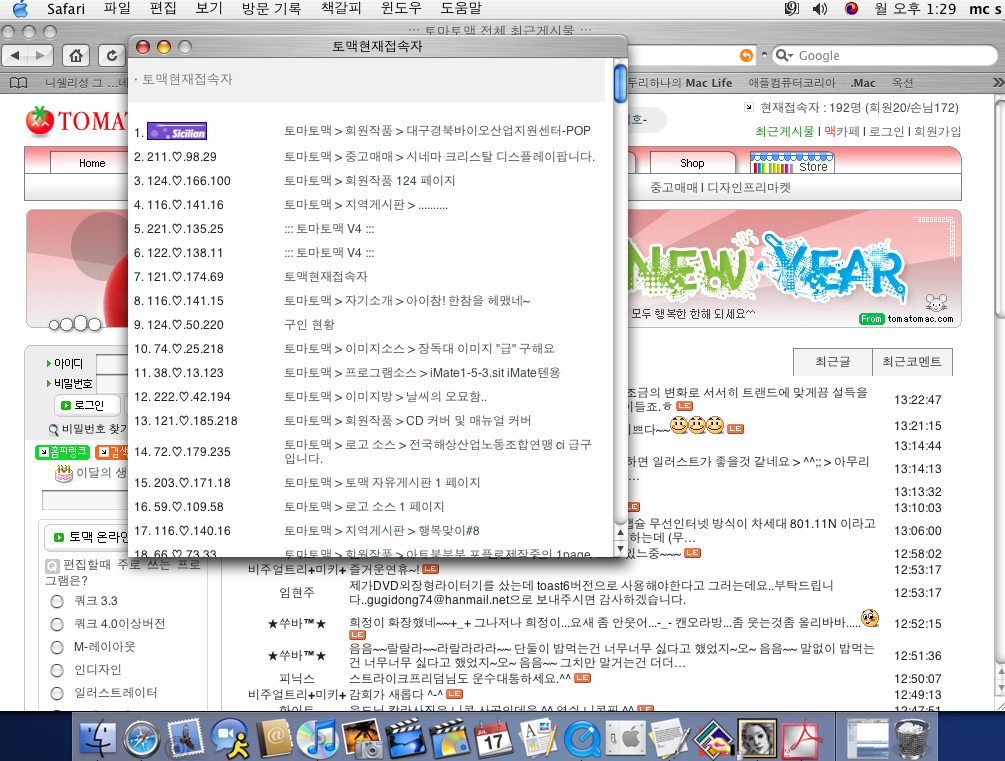Viewport: 1005px width, 761px height.
Task: Launch iChat from the Dock
Action: click(230, 739)
